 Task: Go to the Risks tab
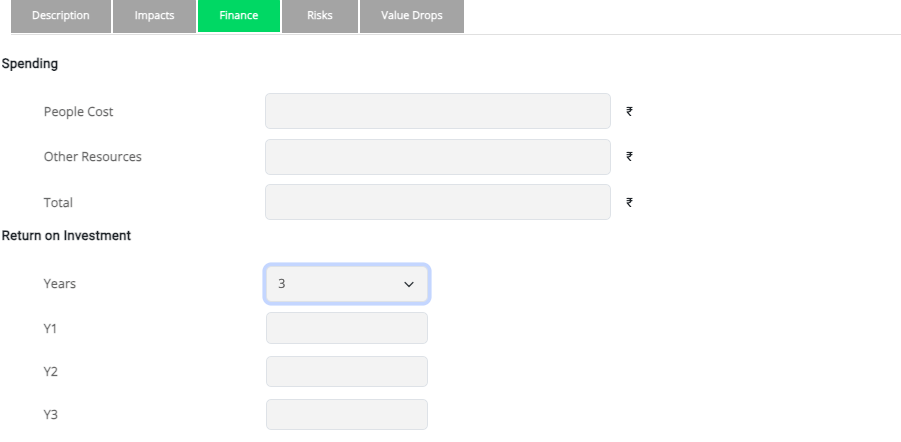pyautogui.click(x=320, y=16)
